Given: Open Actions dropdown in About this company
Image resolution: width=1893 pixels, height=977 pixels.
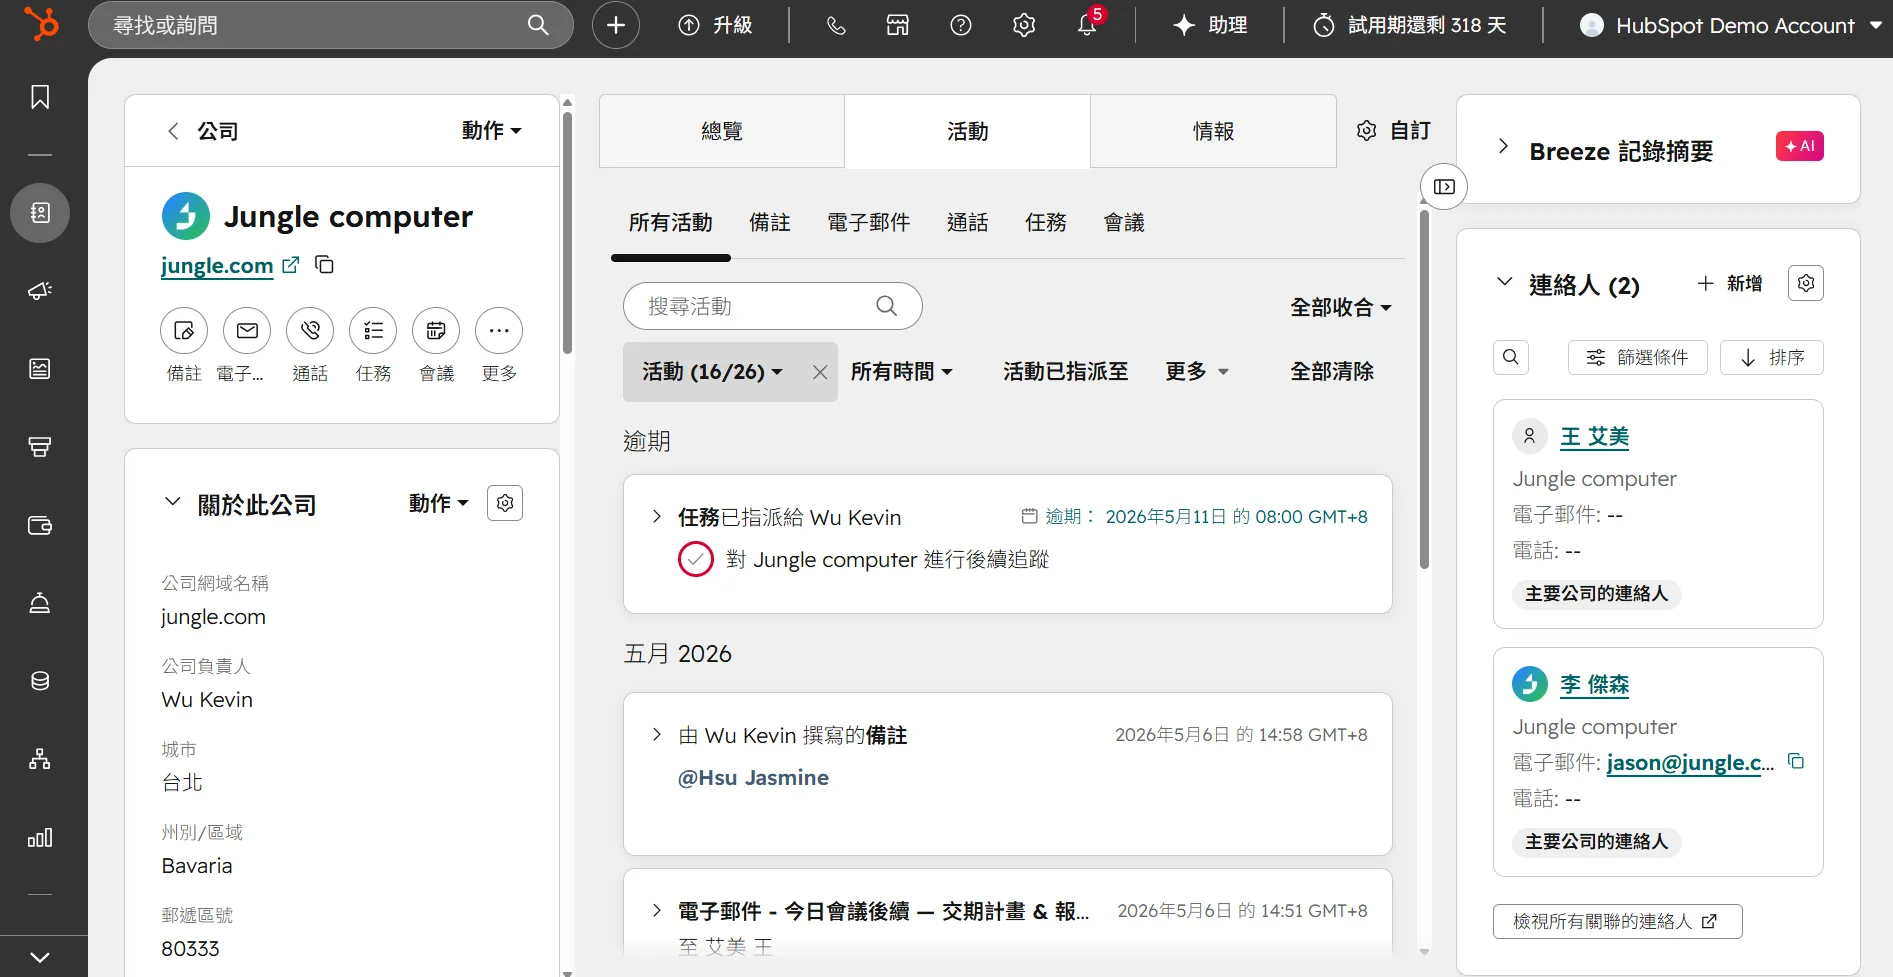Looking at the screenshot, I should [439, 503].
